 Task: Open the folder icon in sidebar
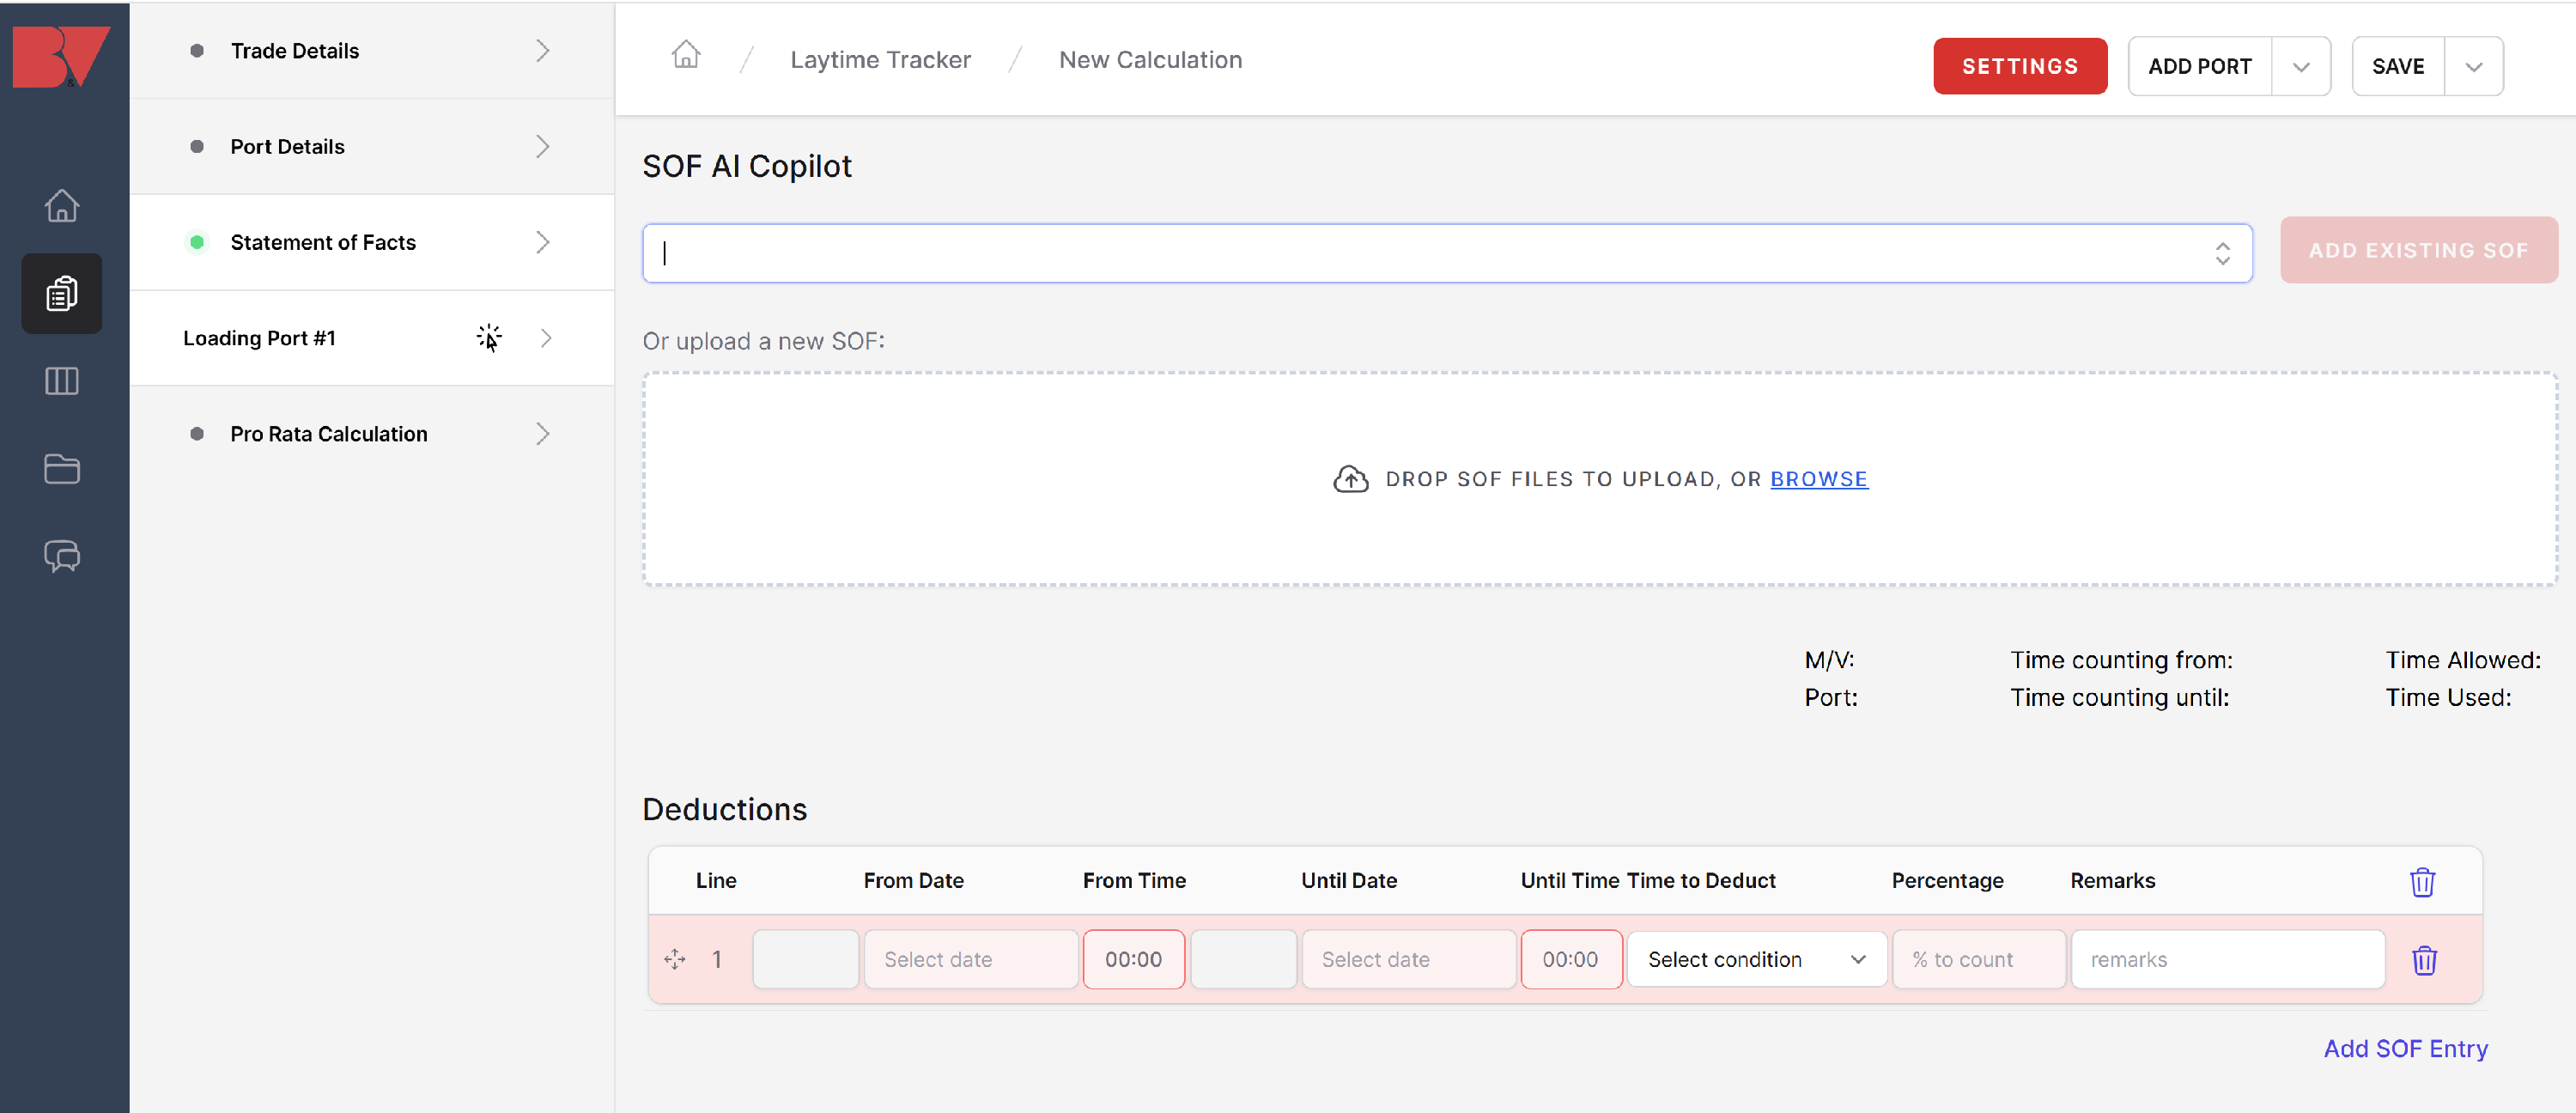pos(62,469)
